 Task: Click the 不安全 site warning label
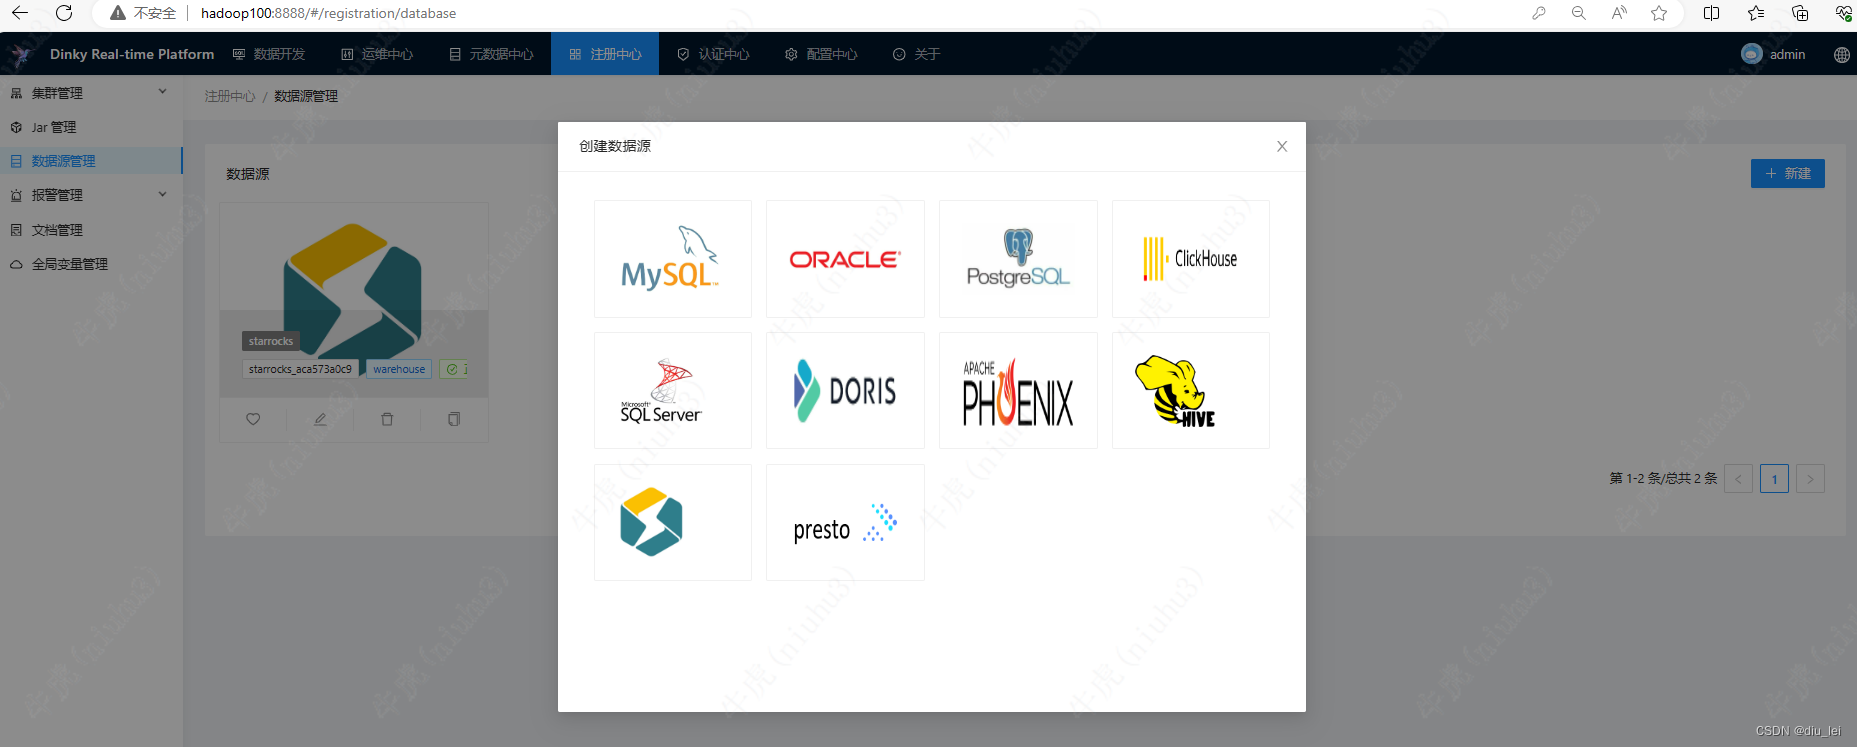tap(143, 13)
